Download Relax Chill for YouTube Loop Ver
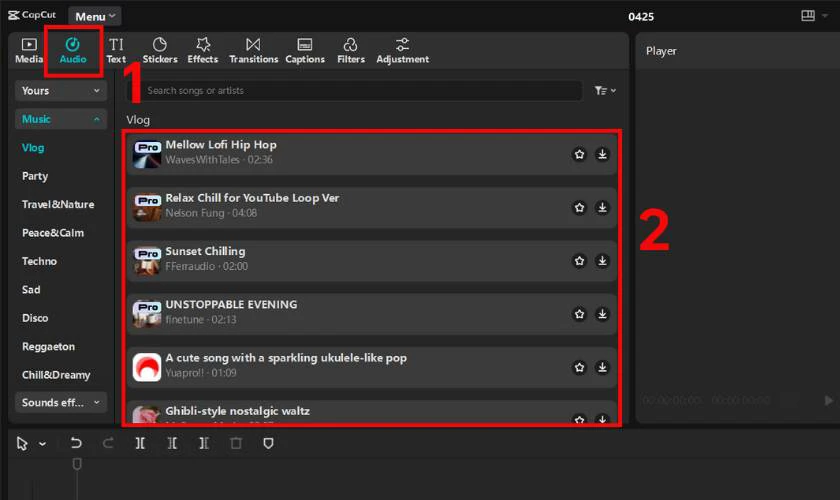Screen dimensions: 840x500 coord(602,207)
